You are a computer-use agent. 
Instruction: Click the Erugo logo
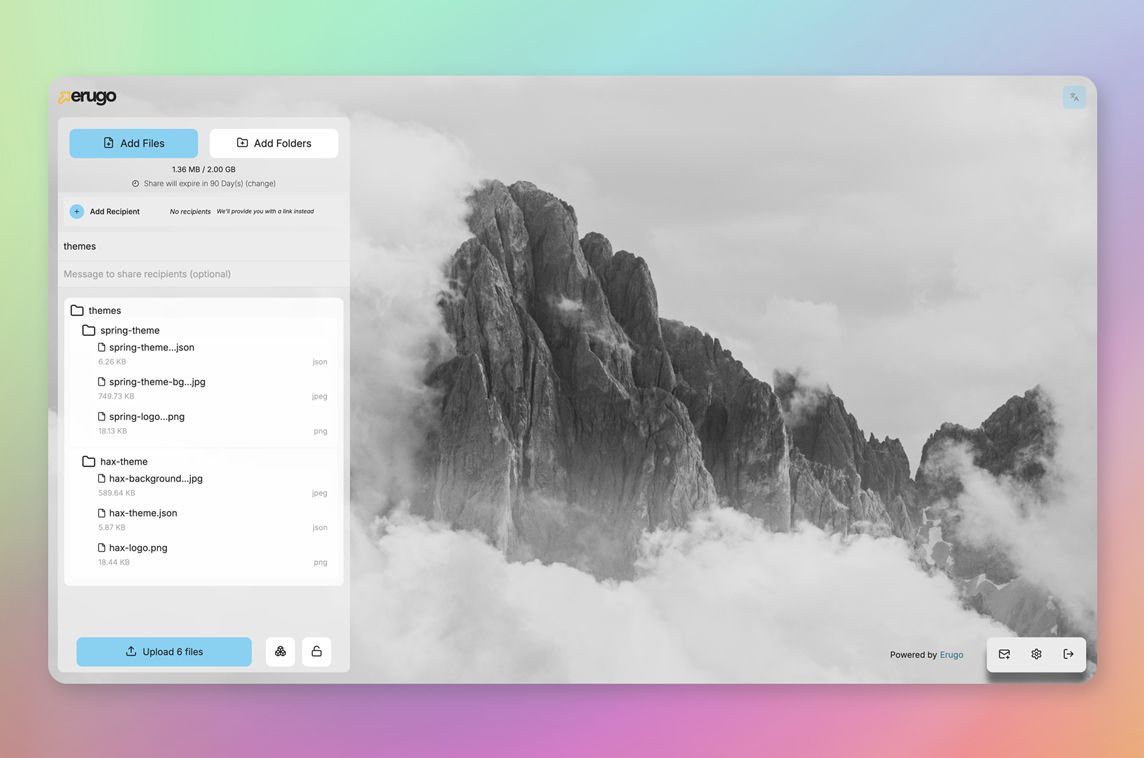pos(88,96)
